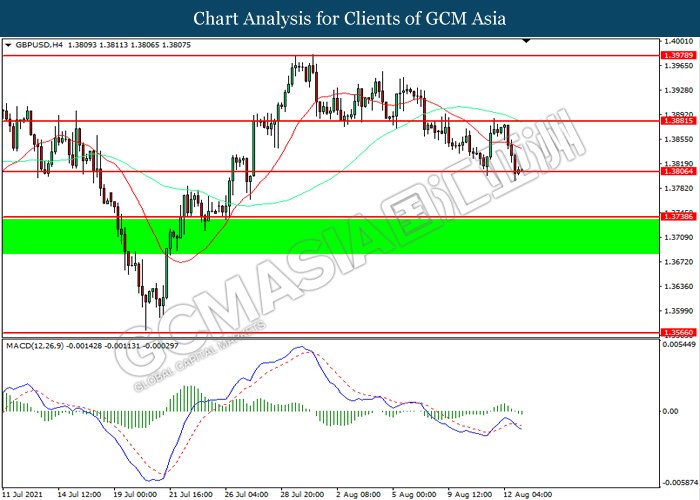The width and height of the screenshot is (700, 500).
Task: Click the 9 Aug 12:00 time label
Action: coord(470,495)
